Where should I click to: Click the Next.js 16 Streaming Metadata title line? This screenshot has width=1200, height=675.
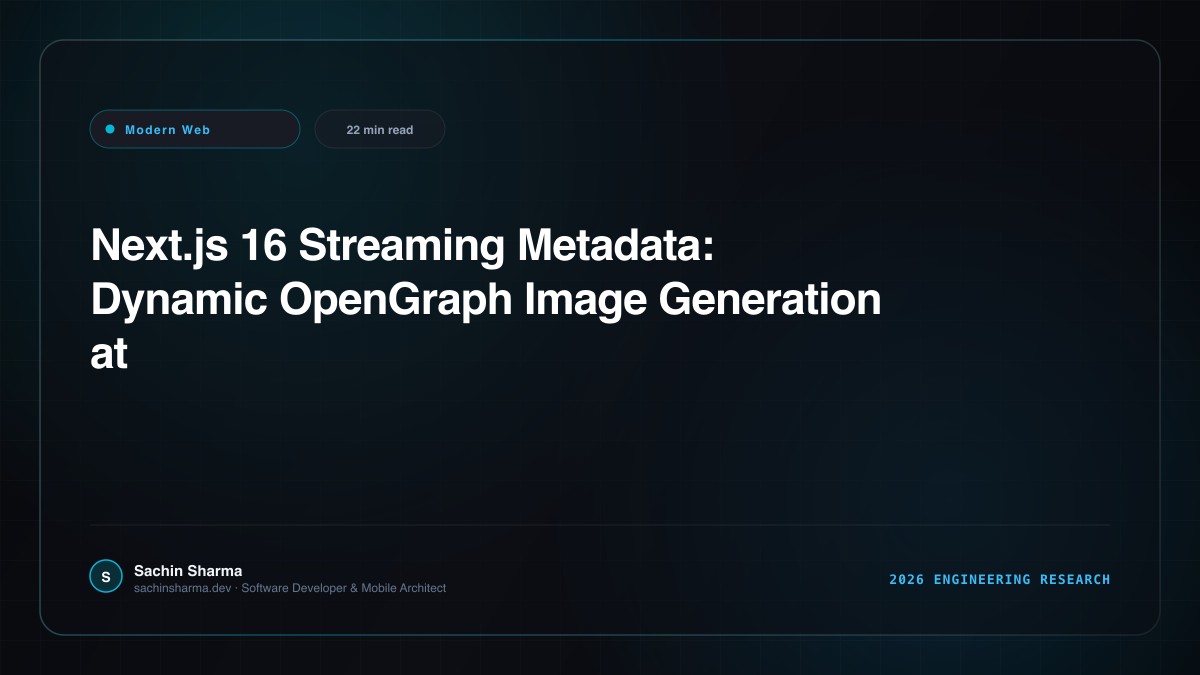click(x=402, y=247)
